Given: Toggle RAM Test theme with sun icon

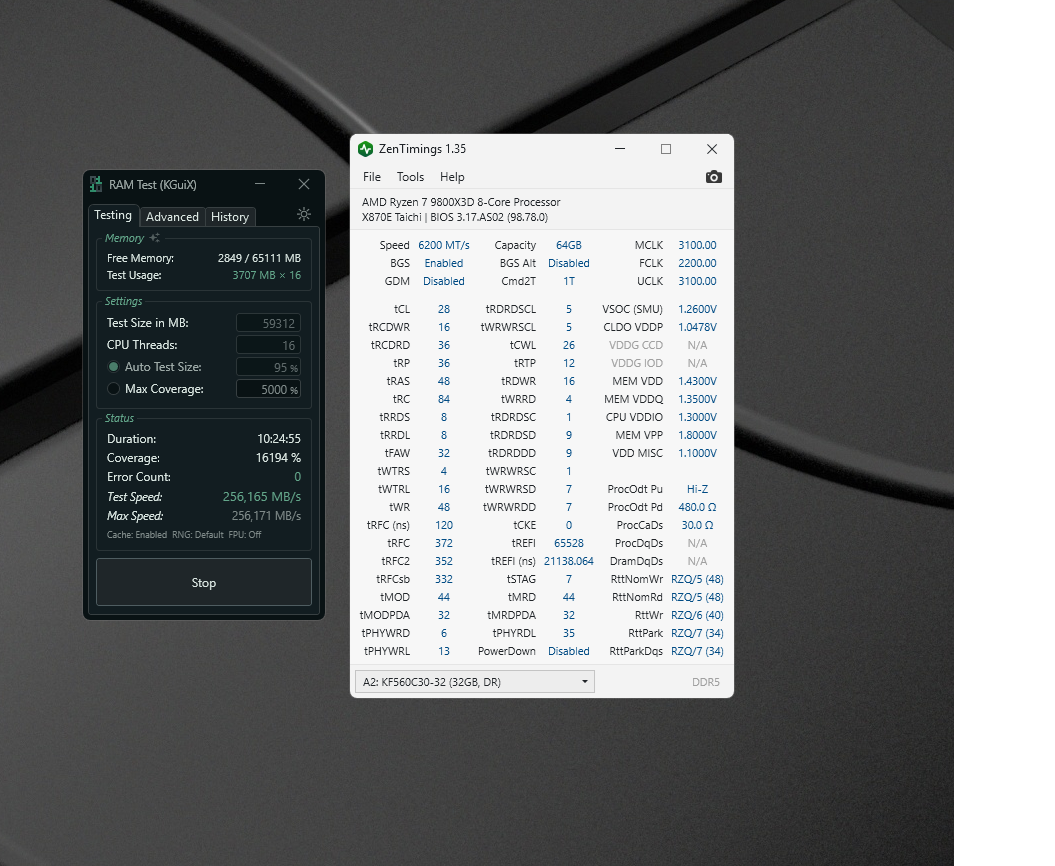Looking at the screenshot, I should [304, 214].
